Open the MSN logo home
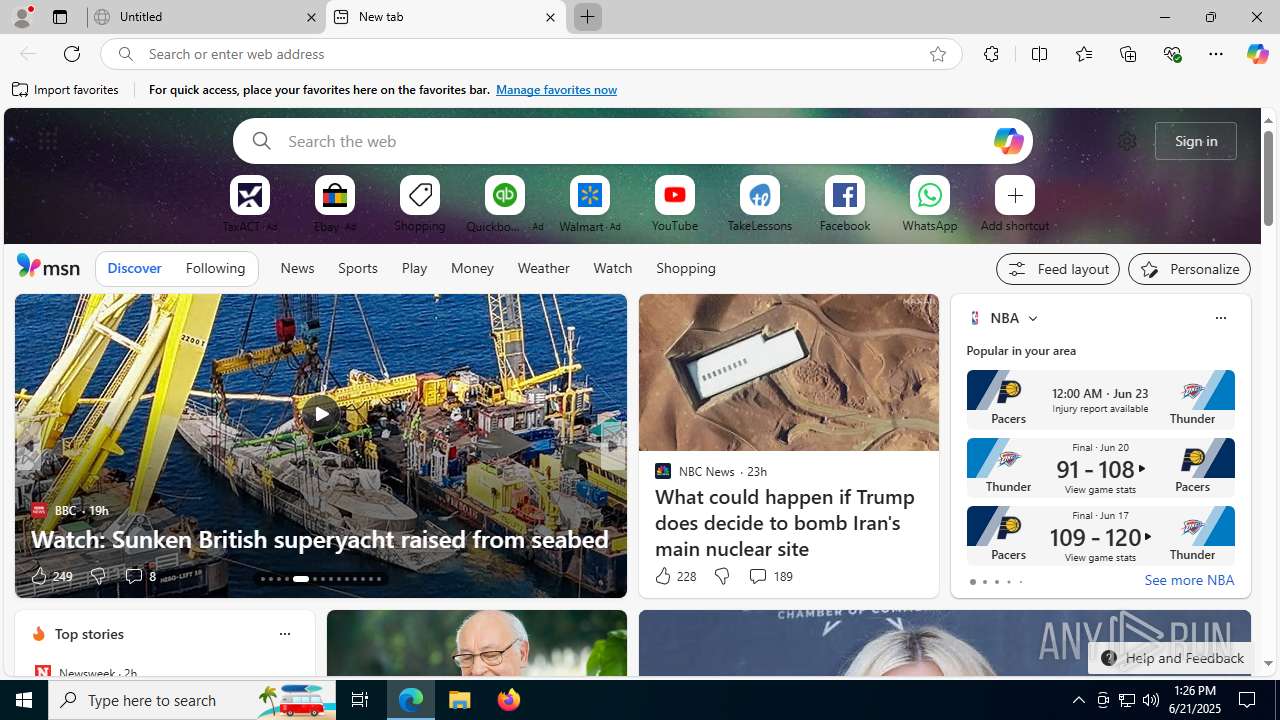Viewport: 1280px width, 720px height. click(48, 267)
